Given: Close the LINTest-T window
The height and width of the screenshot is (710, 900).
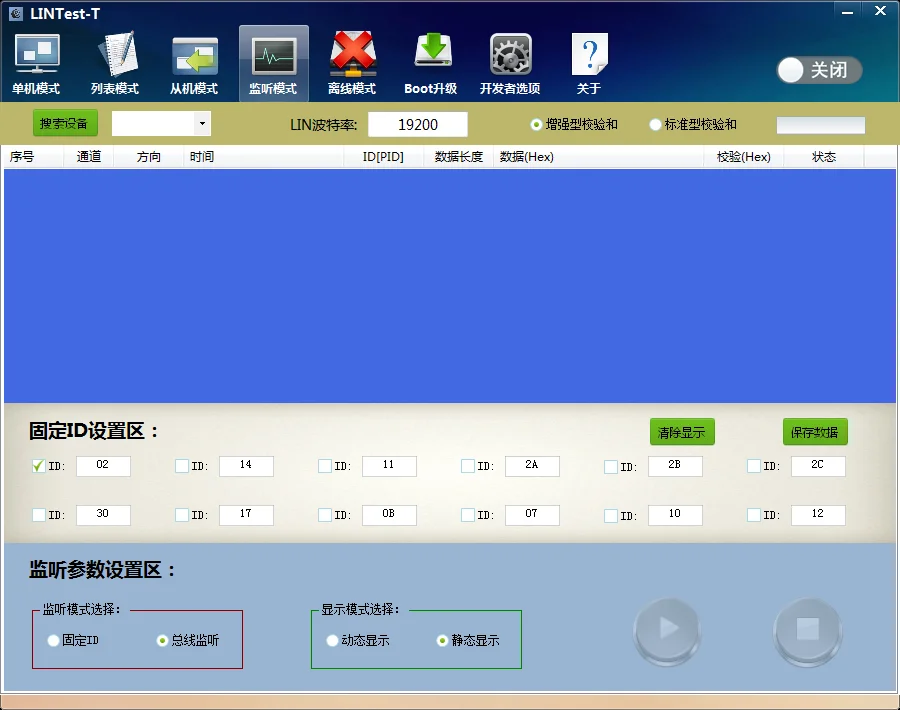Looking at the screenshot, I should click(x=880, y=11).
